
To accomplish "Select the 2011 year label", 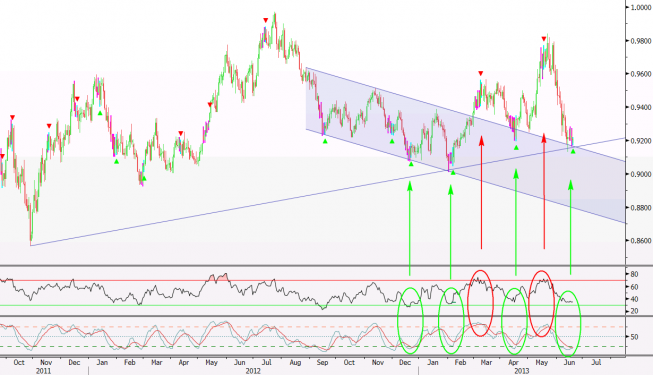I will (44, 371).
